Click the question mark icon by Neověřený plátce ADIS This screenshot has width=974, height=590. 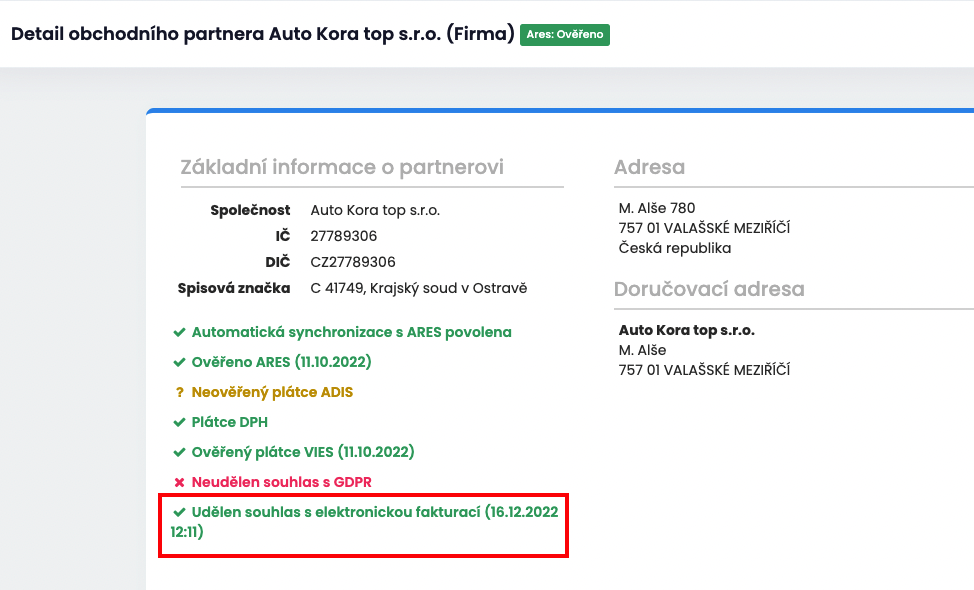179,392
